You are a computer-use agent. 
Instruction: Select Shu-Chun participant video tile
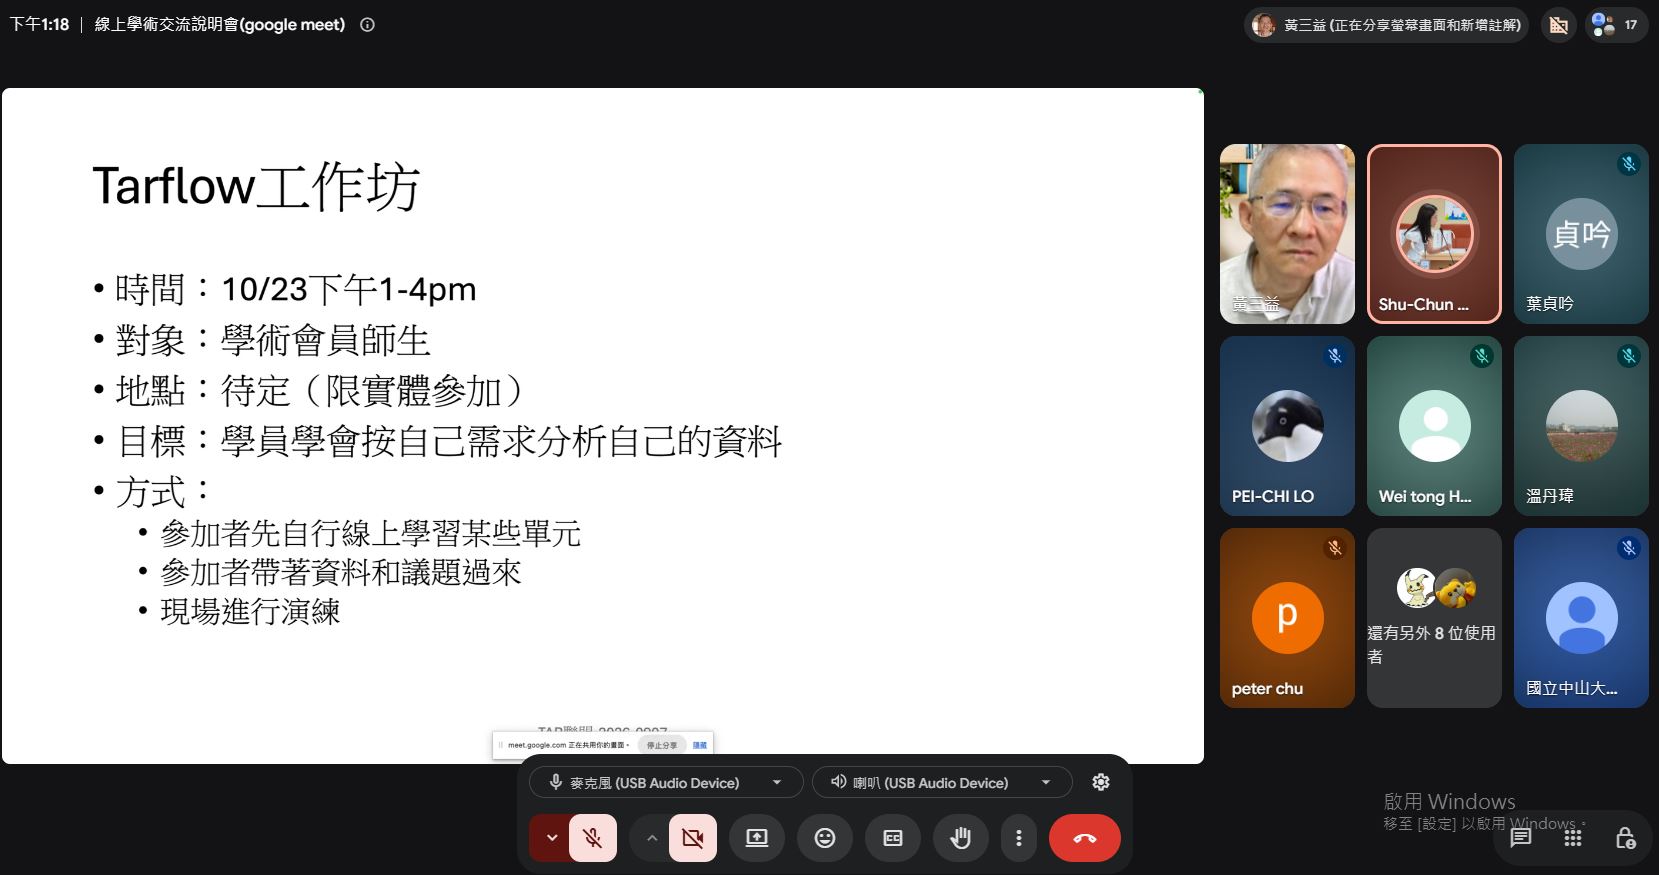pyautogui.click(x=1434, y=234)
